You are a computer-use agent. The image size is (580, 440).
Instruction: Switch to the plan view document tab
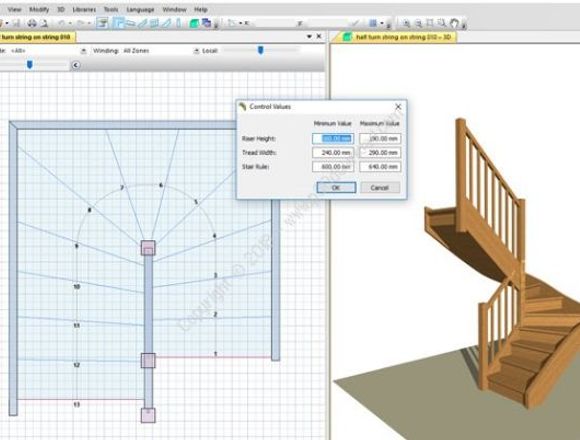[x=37, y=37]
